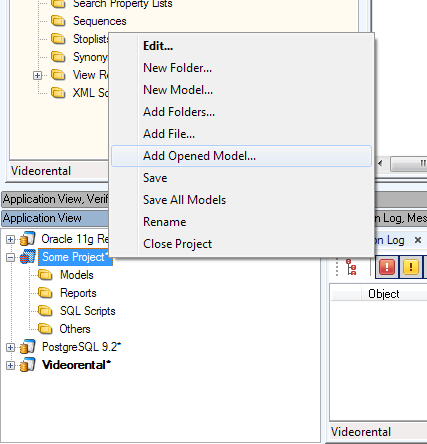Click the horizontal scrollbar left arrow
Viewport: 427px width, 444px height.
pos(380,164)
